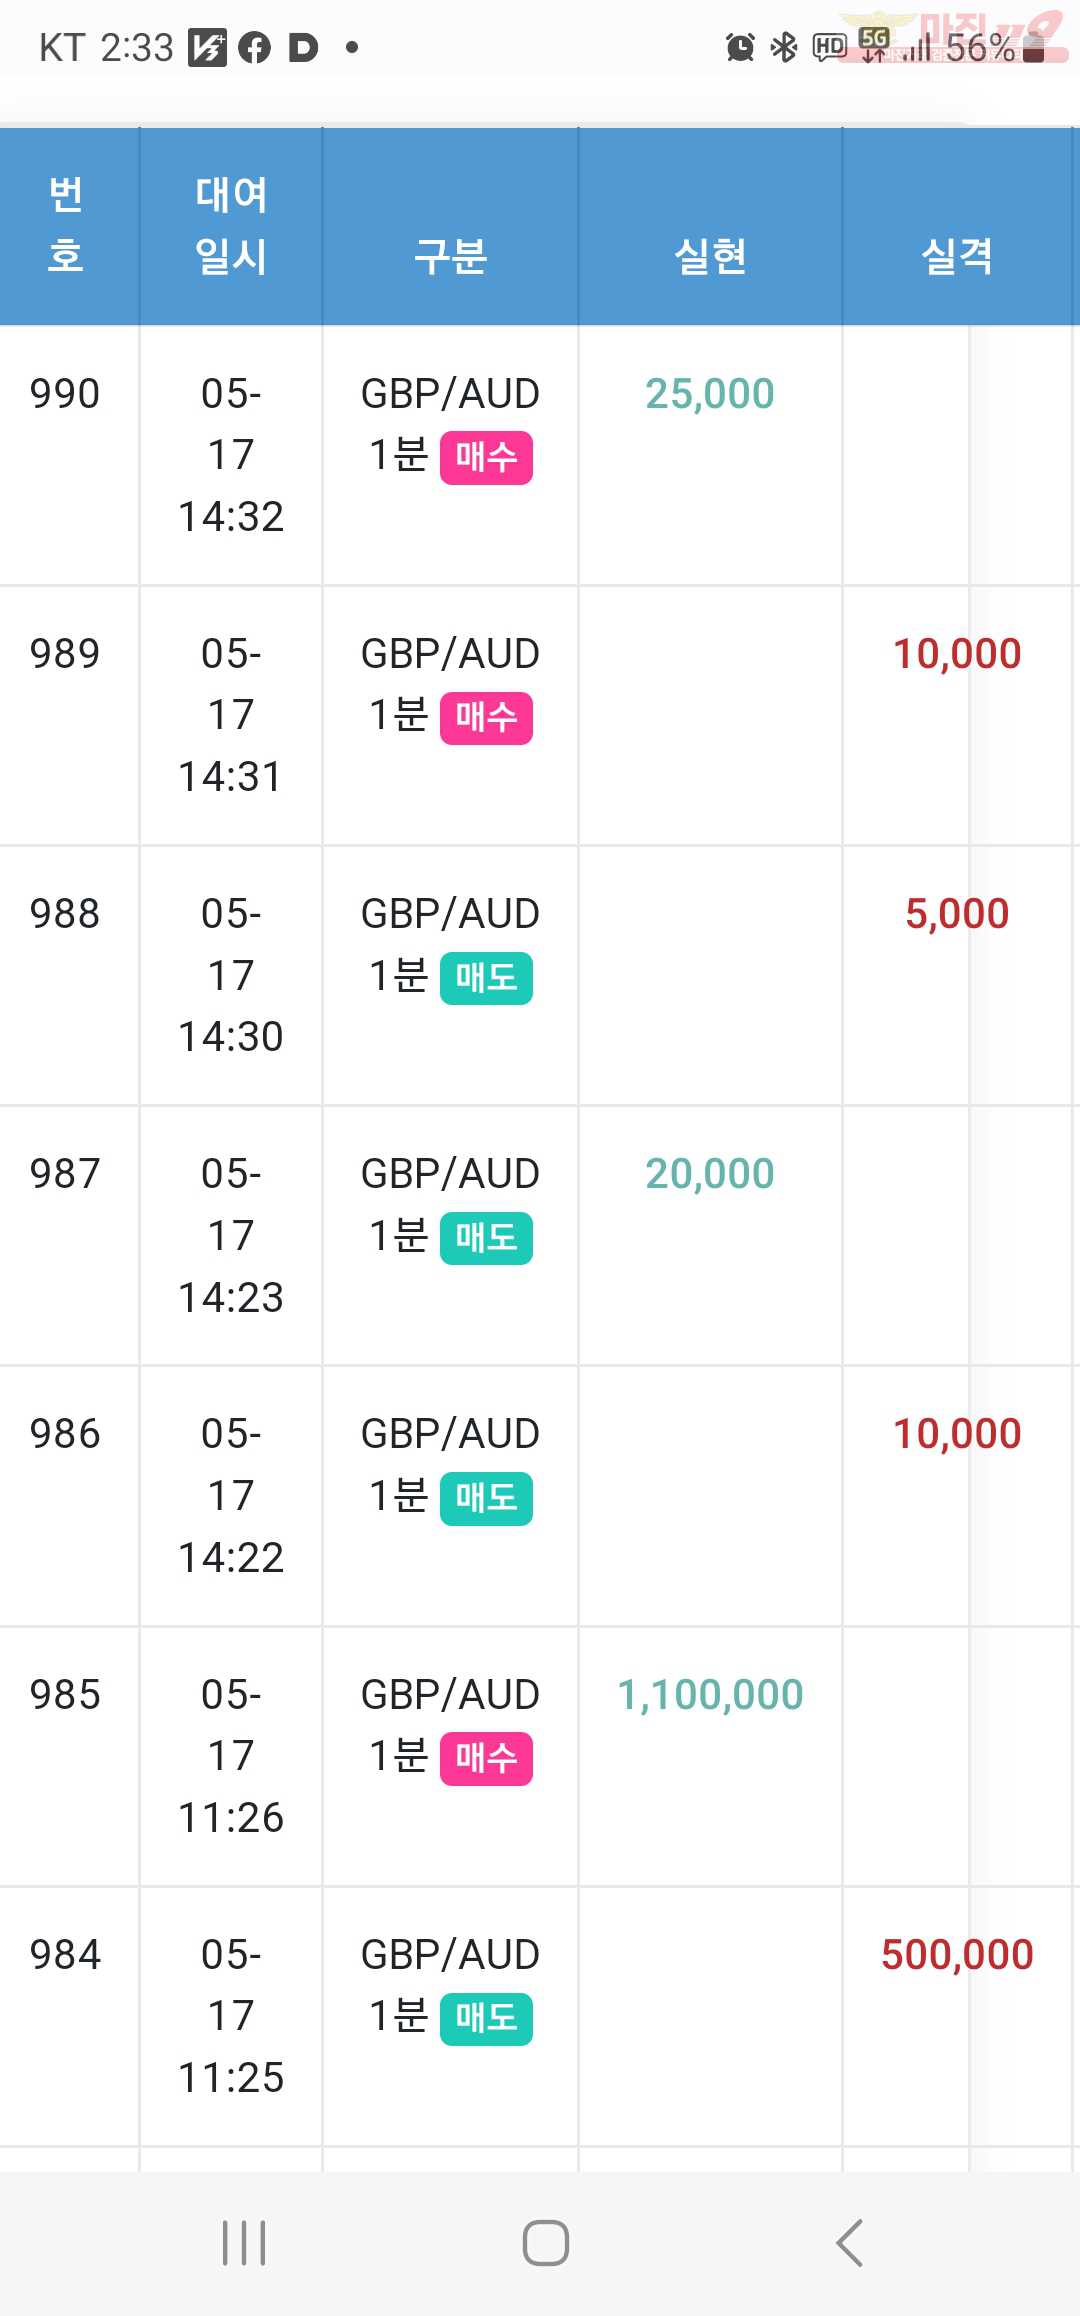Tap the 1,100,000 realized amount
Screen dimensions: 1080x2316
tap(710, 1695)
